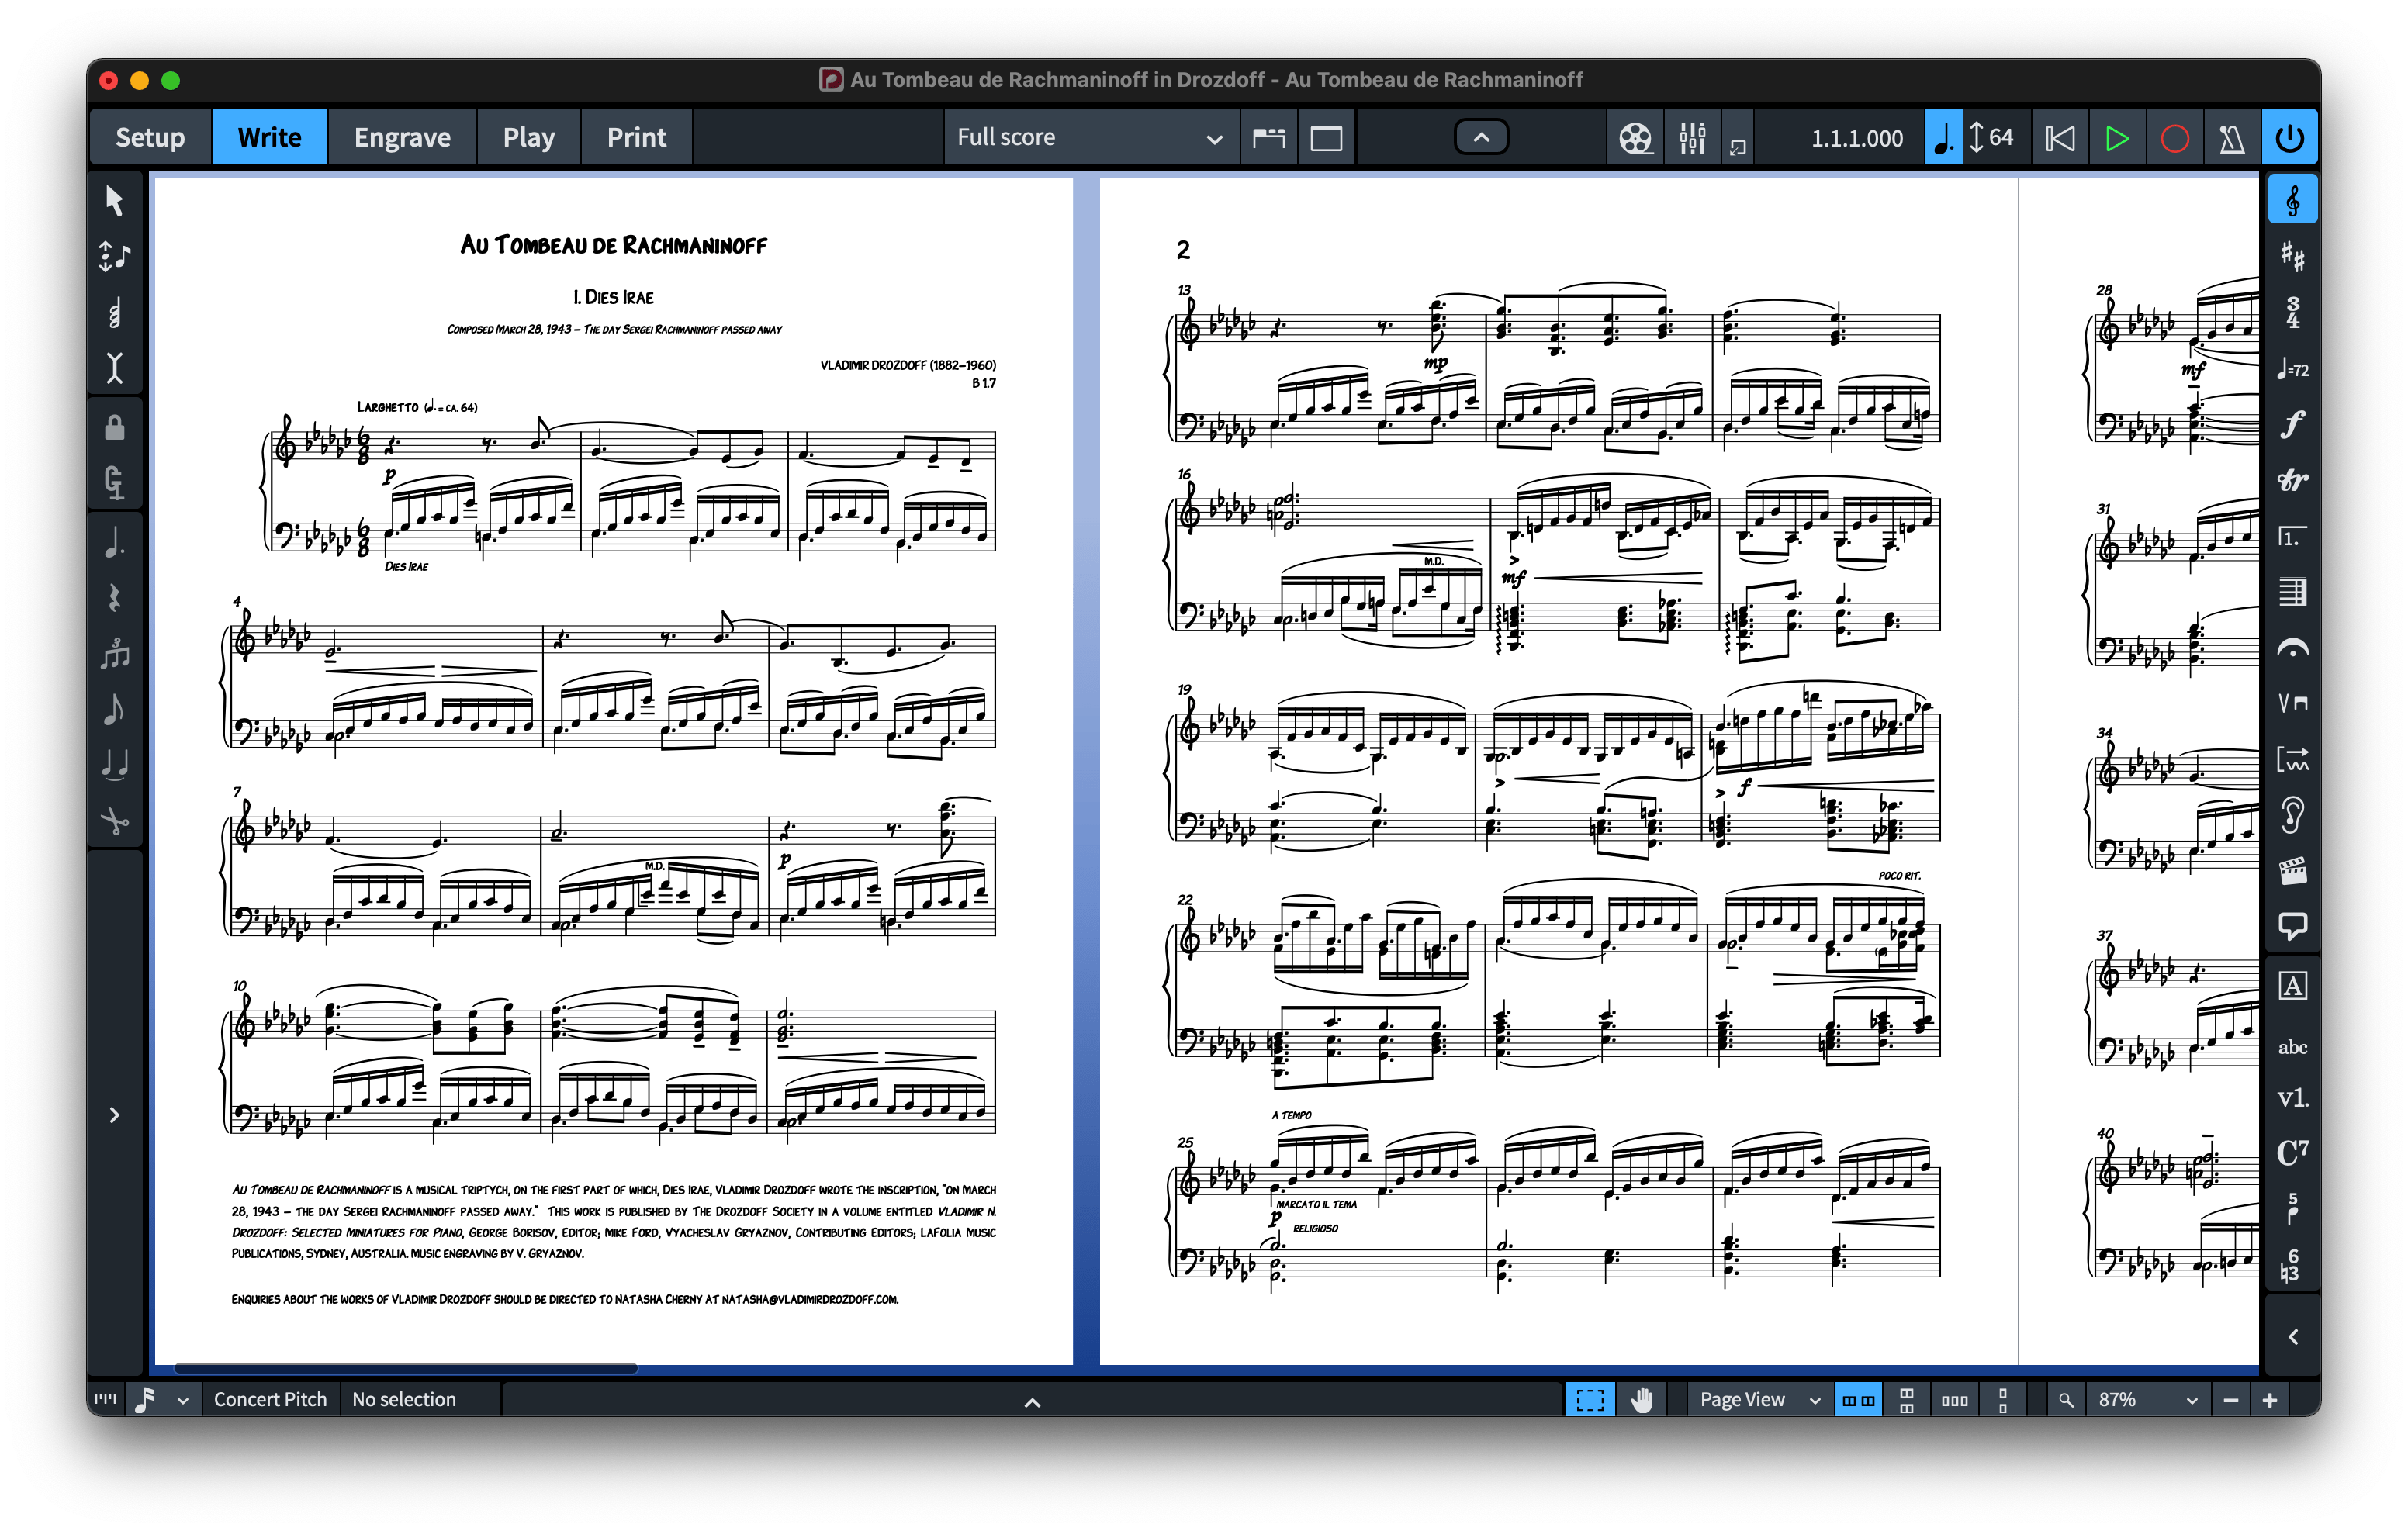The width and height of the screenshot is (2408, 1531).
Task: Show the keyboard panel icon in status bar
Action: [106, 1399]
